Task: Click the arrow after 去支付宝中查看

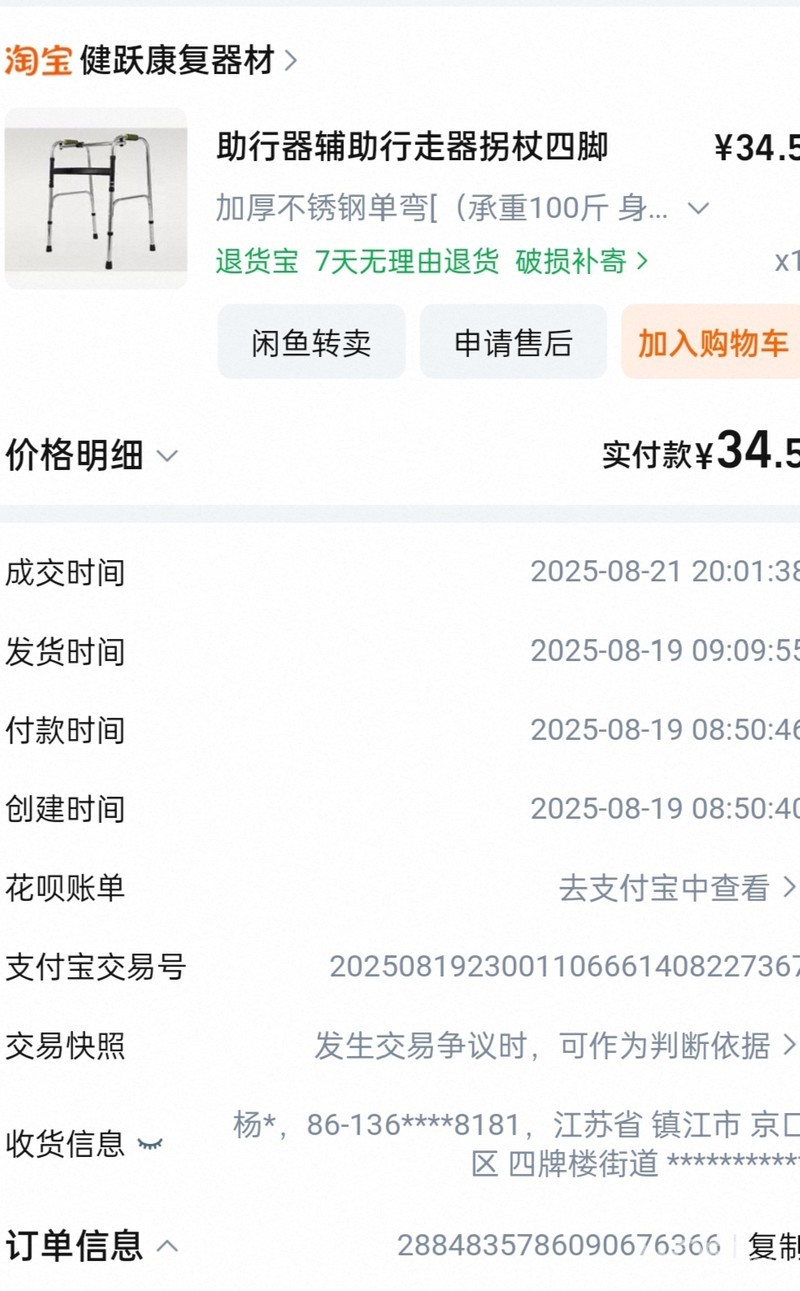Action: (x=788, y=888)
